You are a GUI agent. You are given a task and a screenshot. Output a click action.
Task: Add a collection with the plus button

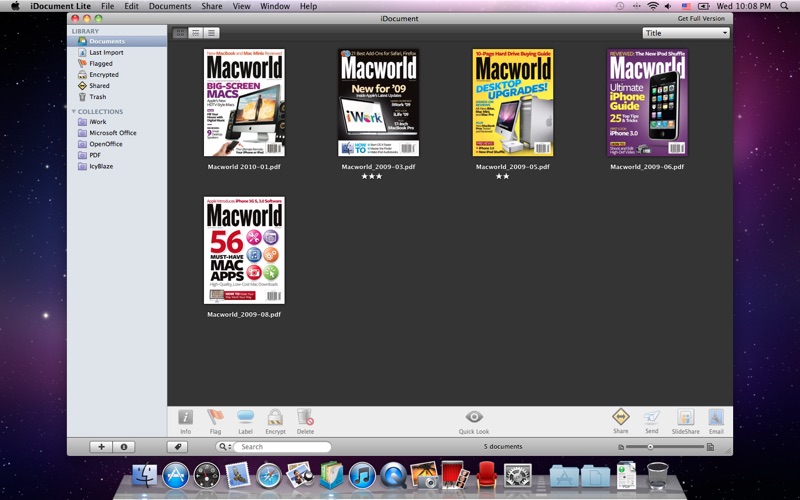[101, 447]
